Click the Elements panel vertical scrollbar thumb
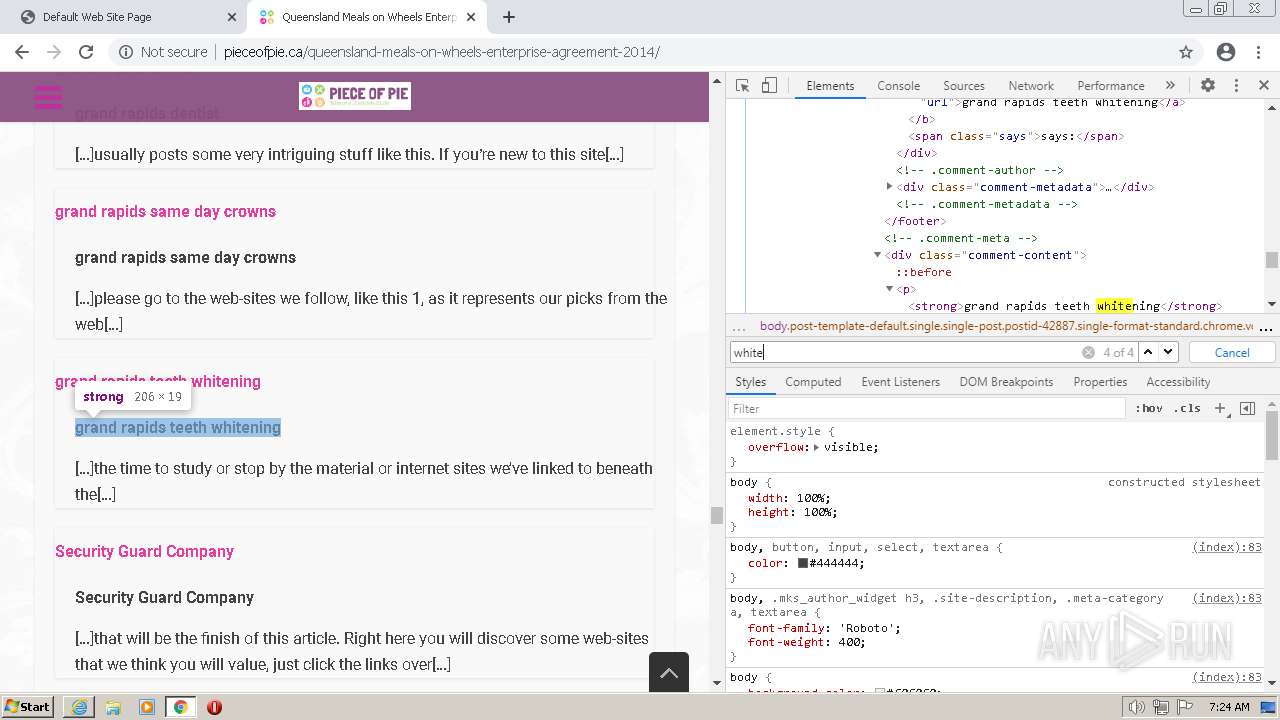This screenshot has width=1280, height=720. 1271,260
